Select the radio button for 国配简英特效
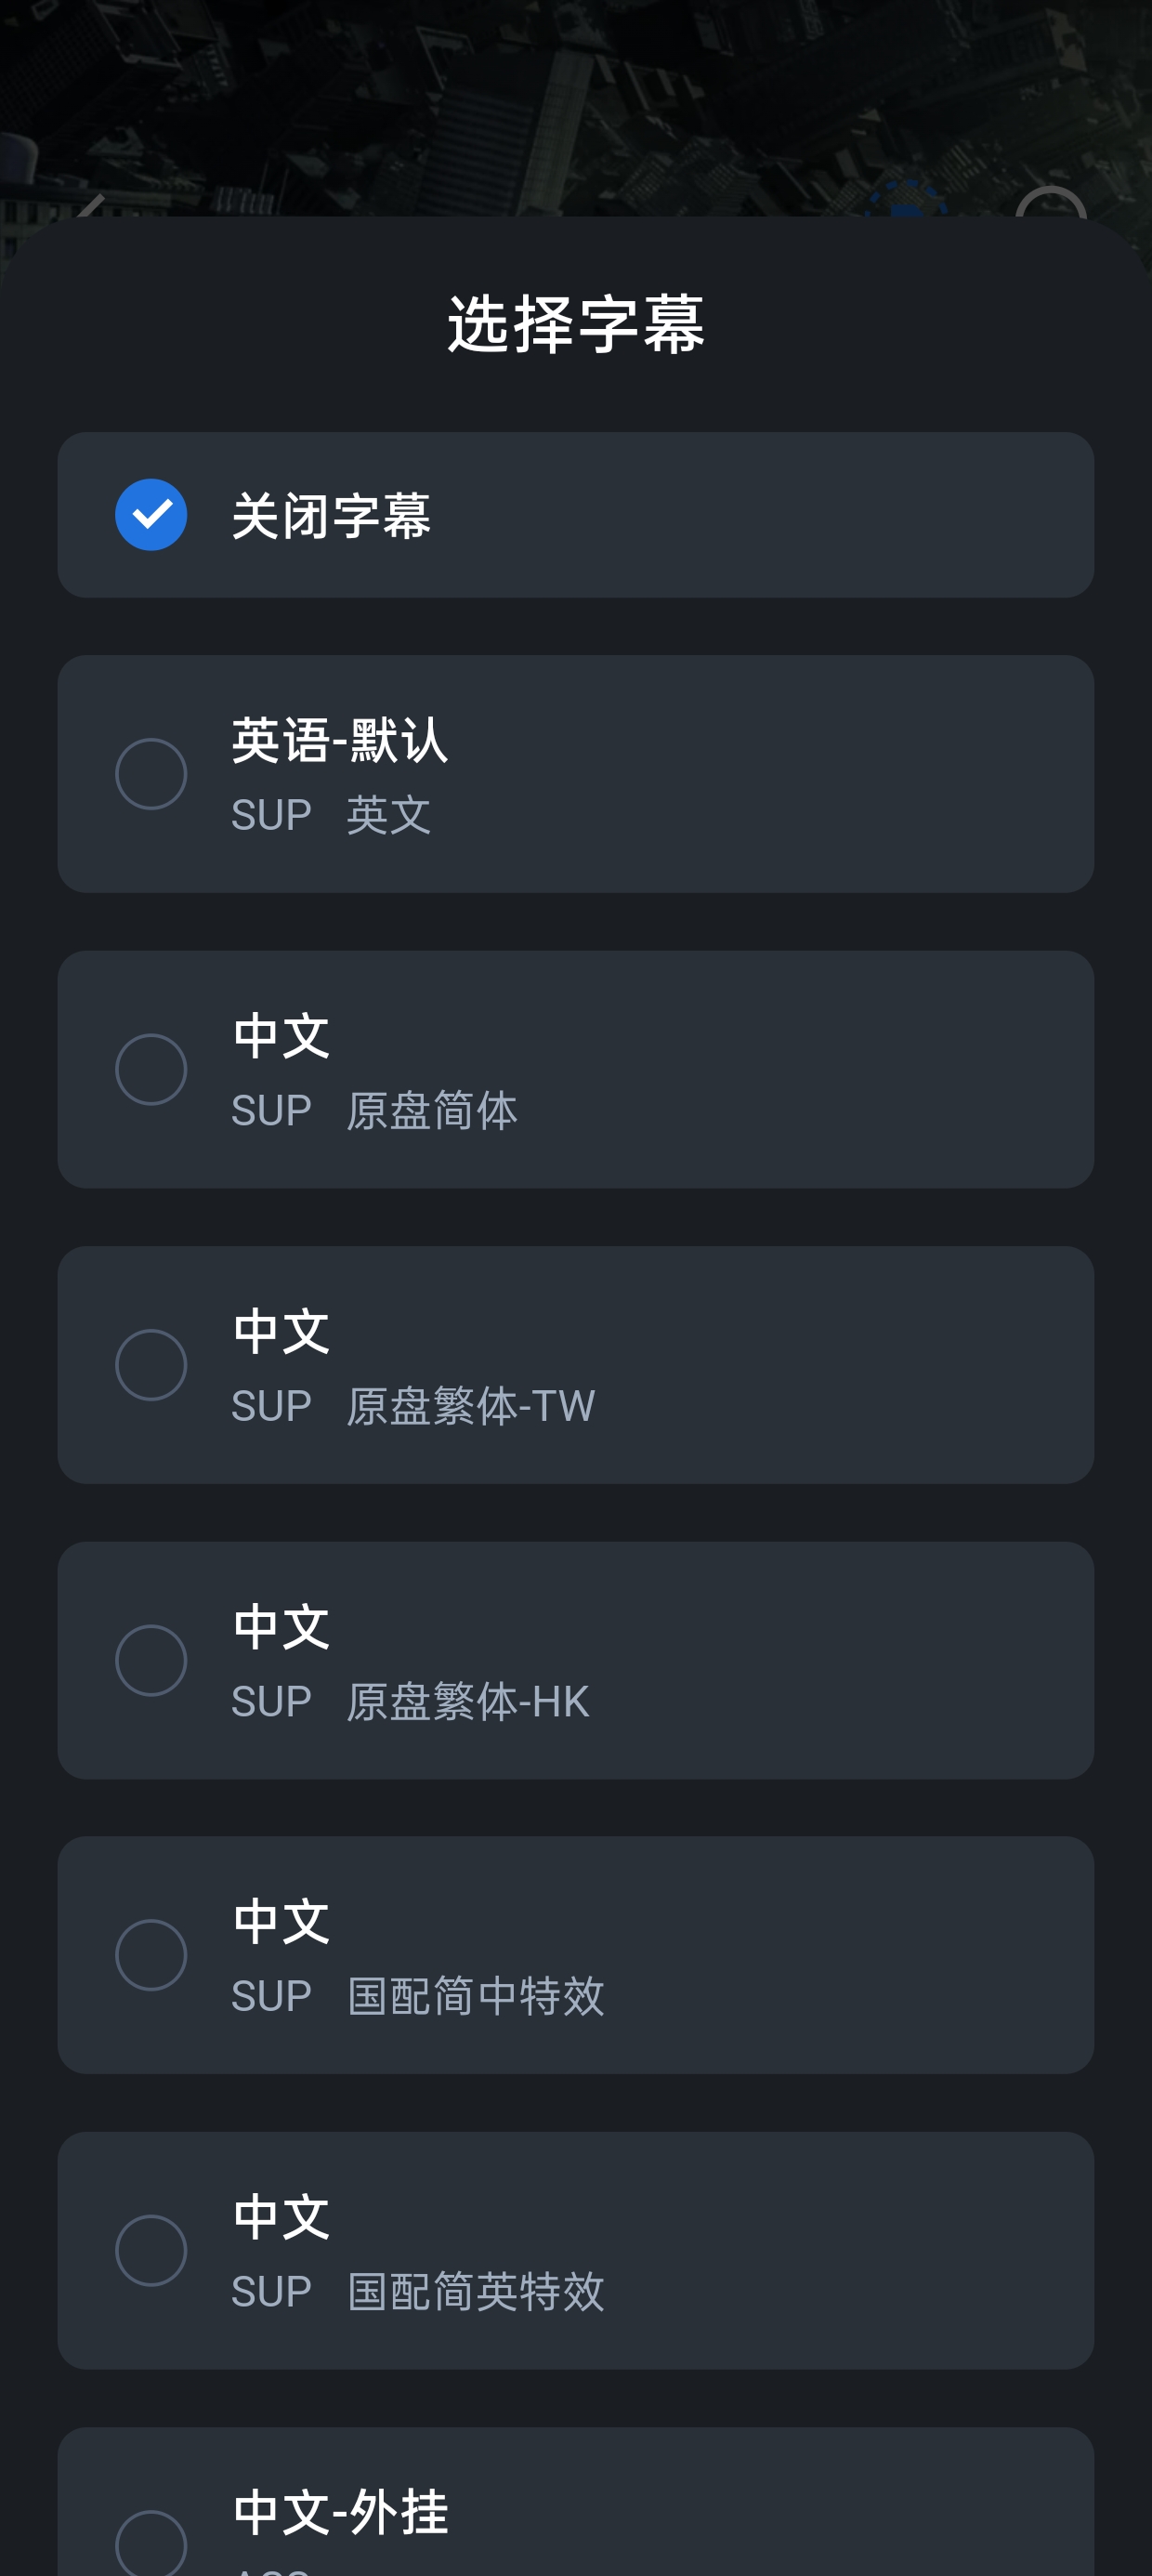1152x2576 pixels. coord(151,2251)
